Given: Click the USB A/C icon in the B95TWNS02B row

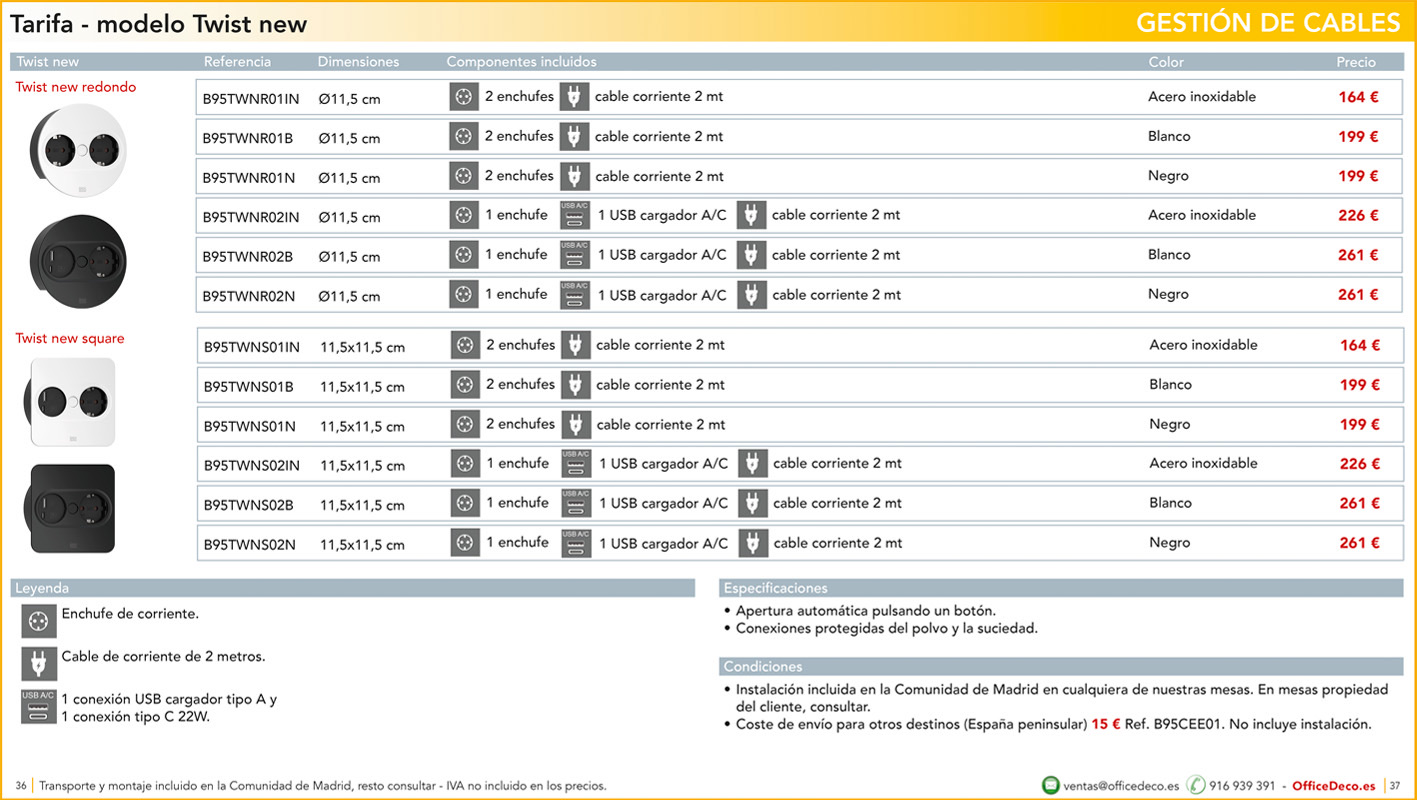Looking at the screenshot, I should 575,503.
